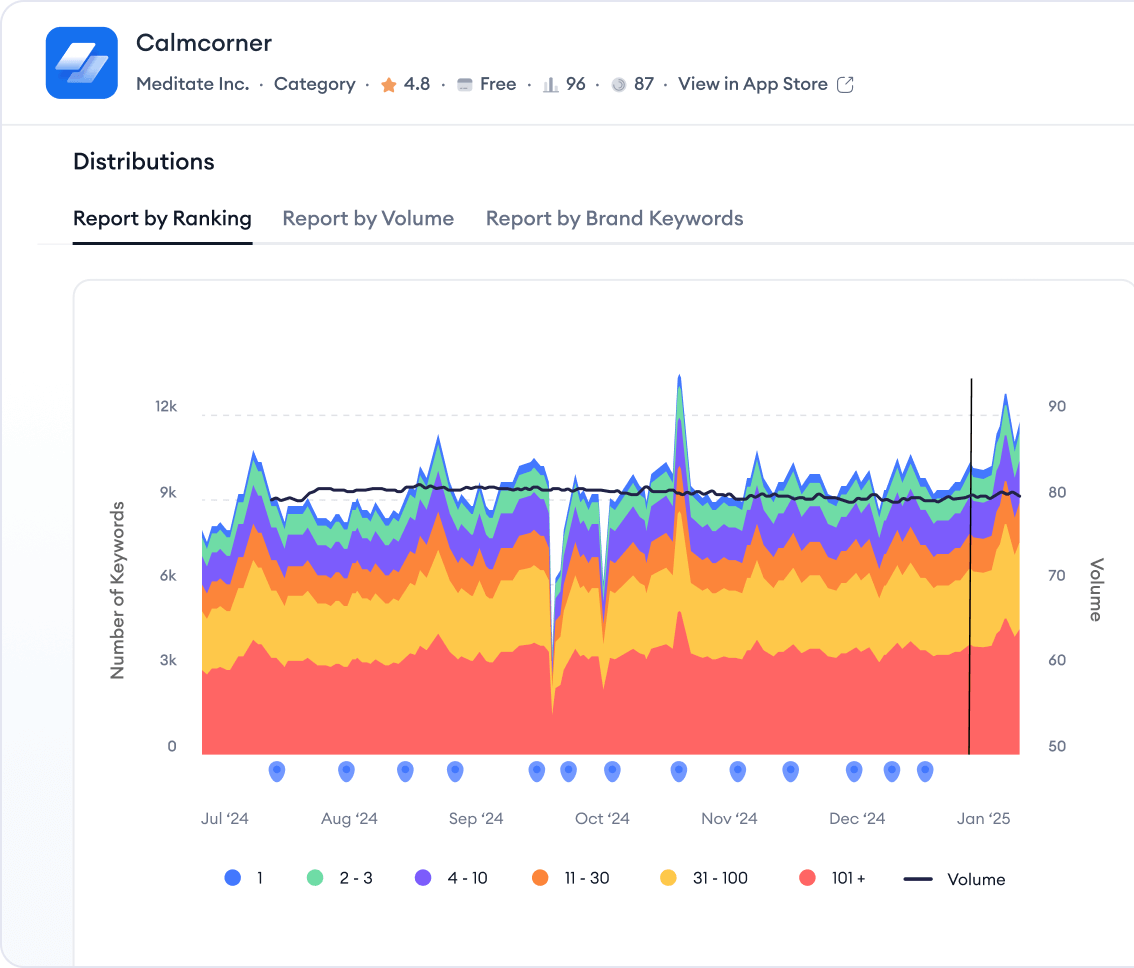This screenshot has width=1134, height=968.
Task: Click the orange rating star icon
Action: coord(389,85)
